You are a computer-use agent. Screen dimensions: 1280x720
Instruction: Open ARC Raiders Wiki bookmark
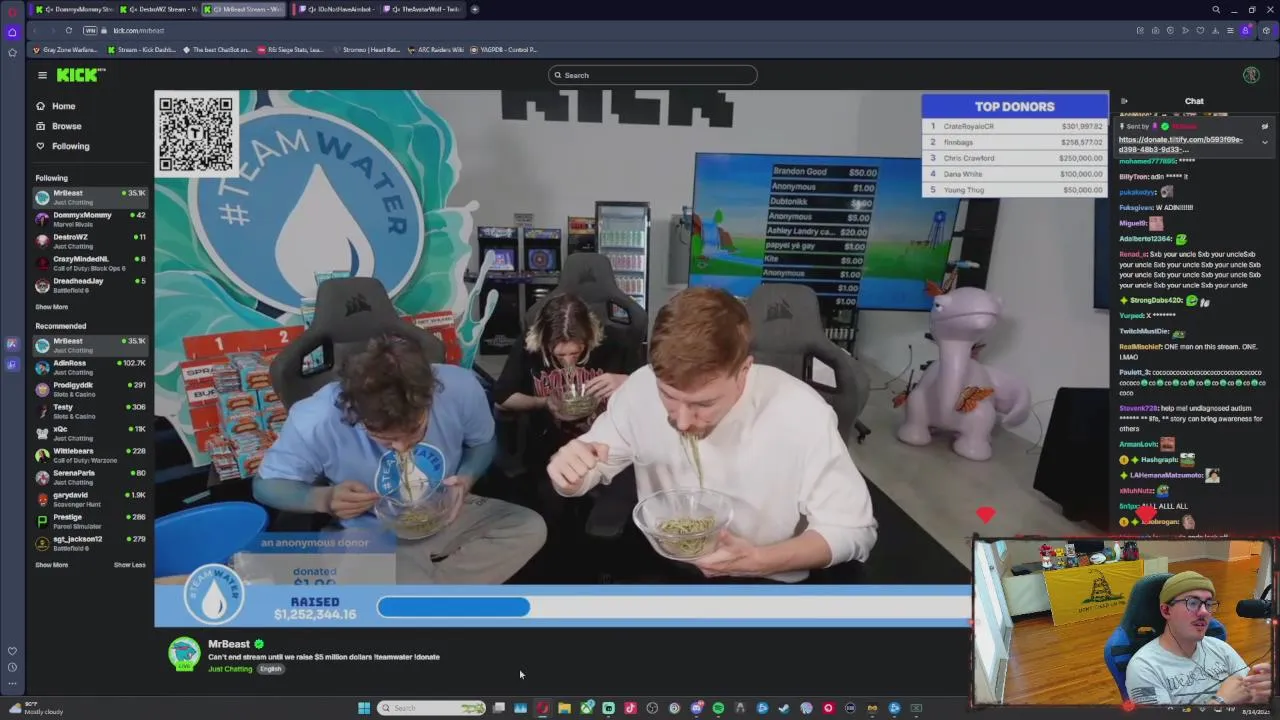[x=435, y=49]
